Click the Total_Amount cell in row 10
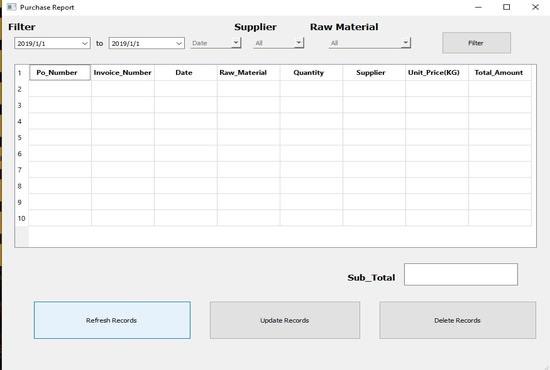 click(x=499, y=218)
